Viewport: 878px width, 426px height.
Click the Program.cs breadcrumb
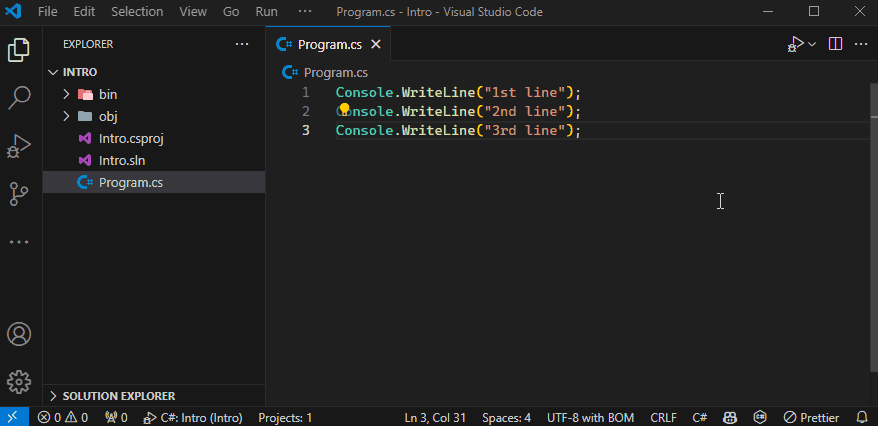click(x=335, y=73)
